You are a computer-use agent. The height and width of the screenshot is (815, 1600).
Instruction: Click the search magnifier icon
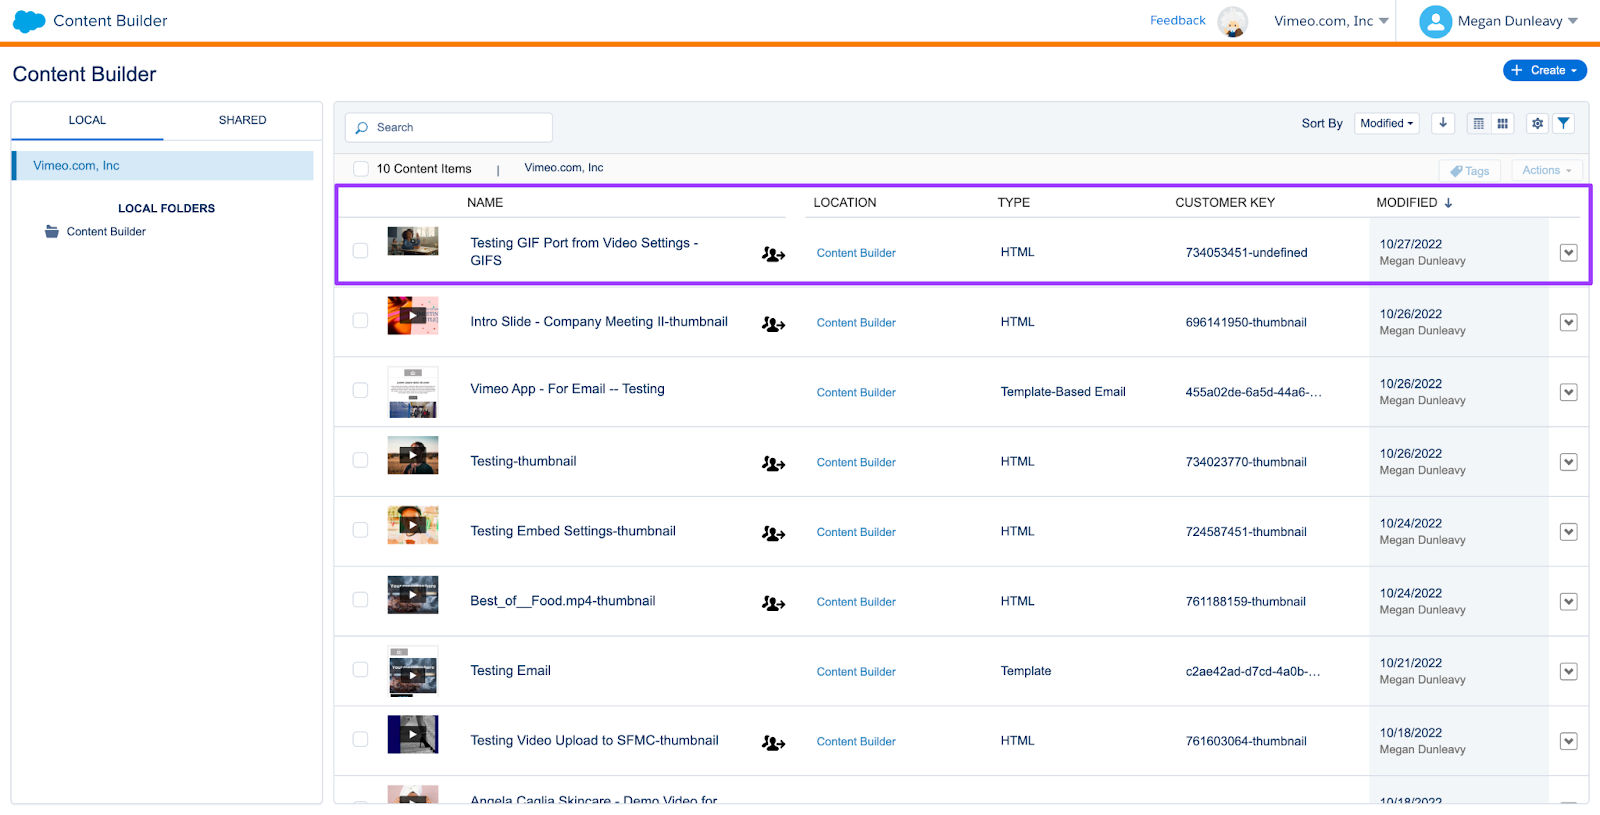362,128
